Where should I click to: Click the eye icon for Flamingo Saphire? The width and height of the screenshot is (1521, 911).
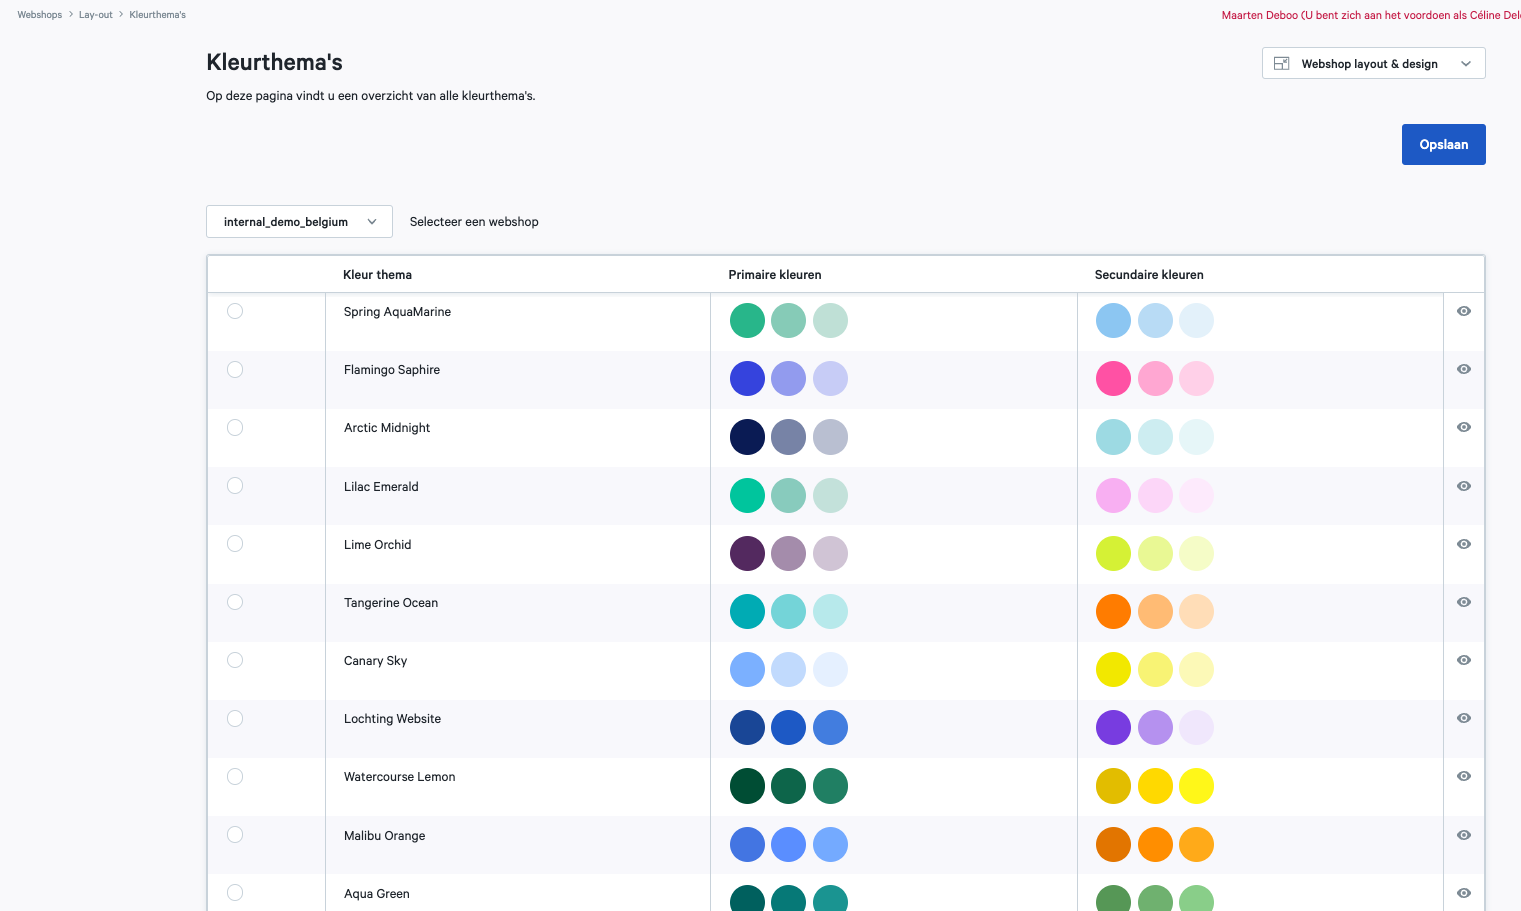coord(1463,369)
